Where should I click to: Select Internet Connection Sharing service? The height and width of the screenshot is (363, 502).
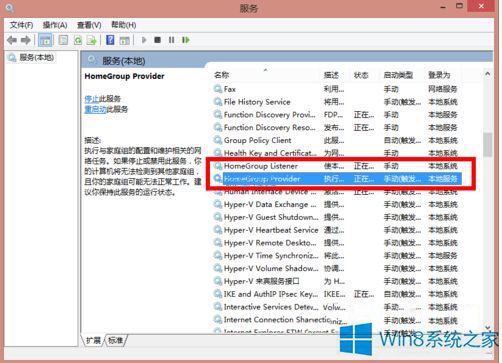tap(337, 320)
